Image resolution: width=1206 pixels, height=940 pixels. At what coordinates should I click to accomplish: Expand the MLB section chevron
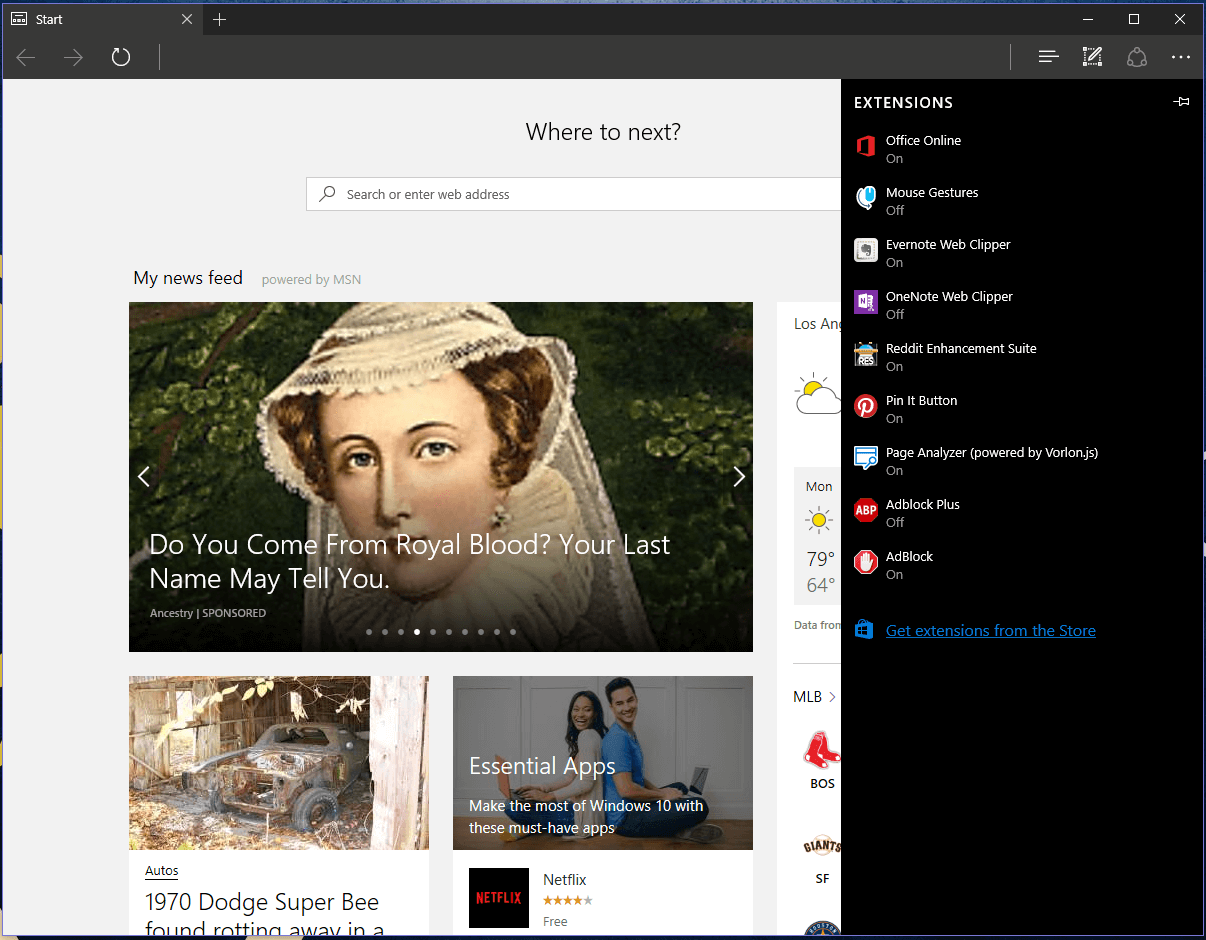[832, 697]
